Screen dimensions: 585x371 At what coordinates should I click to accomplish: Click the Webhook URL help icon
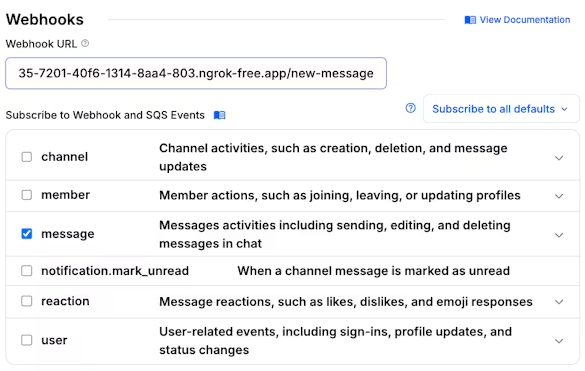[85, 43]
